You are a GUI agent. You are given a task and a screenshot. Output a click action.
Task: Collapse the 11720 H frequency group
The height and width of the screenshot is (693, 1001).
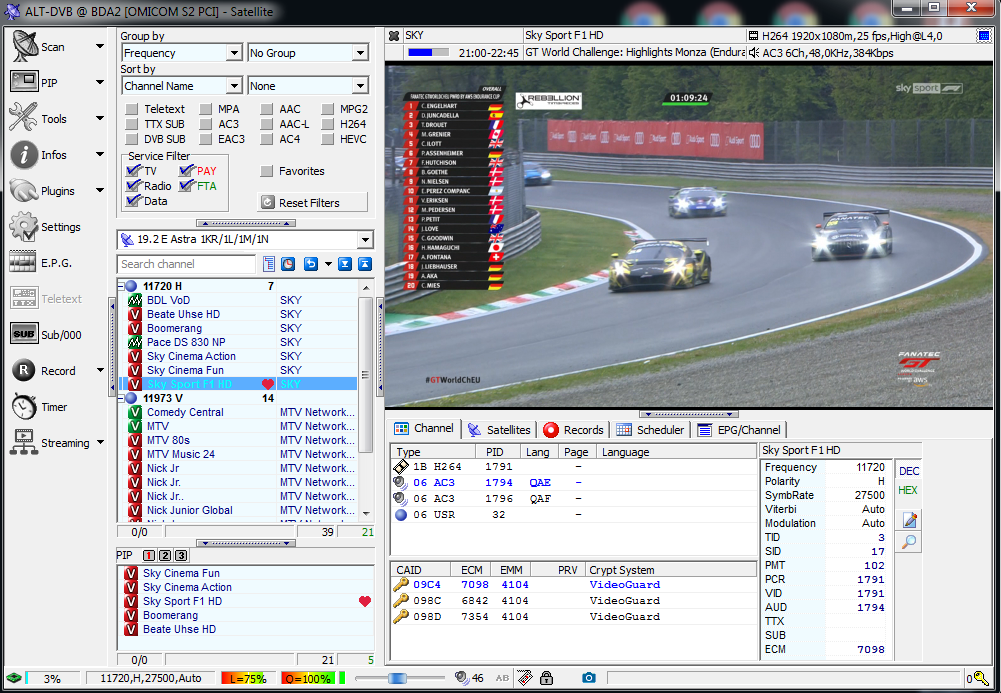tap(121, 286)
